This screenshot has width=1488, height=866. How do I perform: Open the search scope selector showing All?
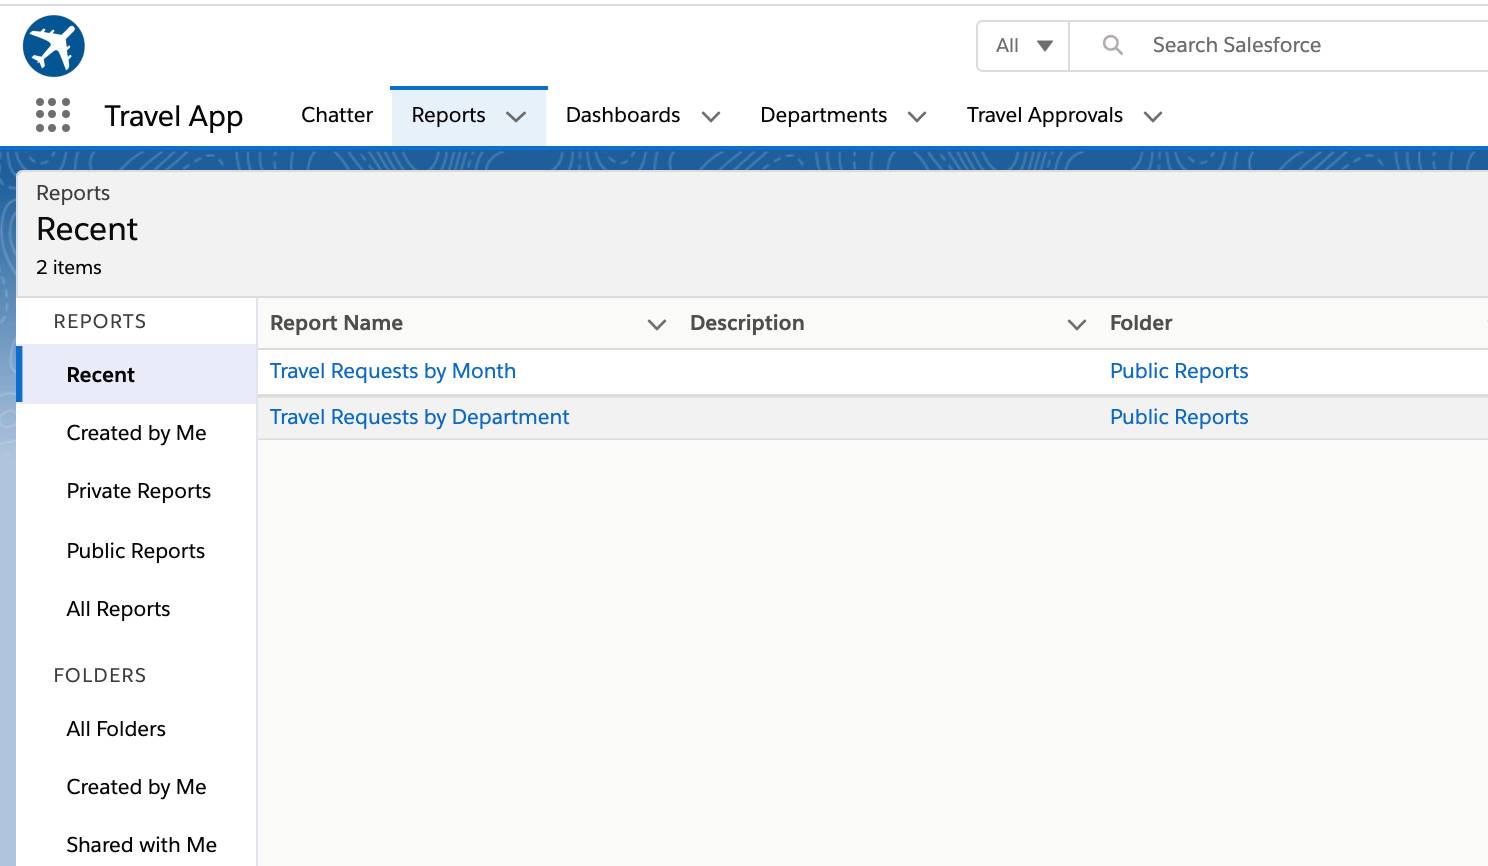coord(1021,45)
